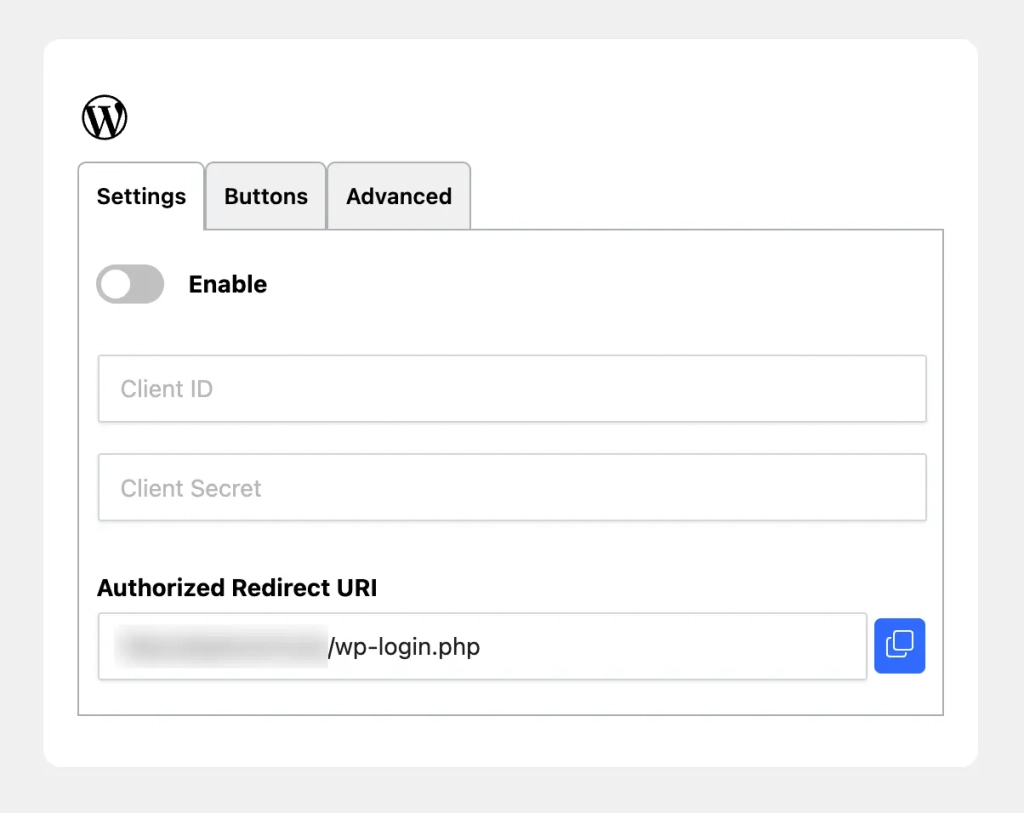
Task: Open the Advanced tab
Action: tap(399, 196)
